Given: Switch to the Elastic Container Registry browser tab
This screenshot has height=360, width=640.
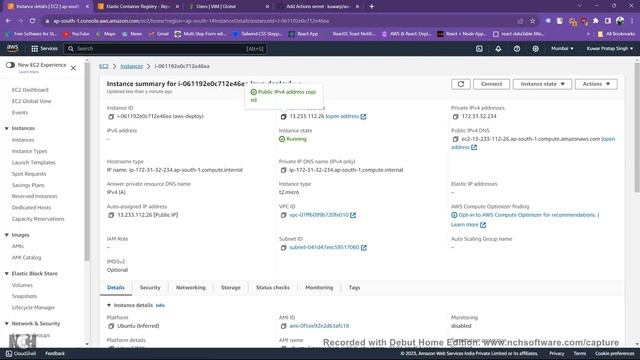Looking at the screenshot, I should [138, 7].
